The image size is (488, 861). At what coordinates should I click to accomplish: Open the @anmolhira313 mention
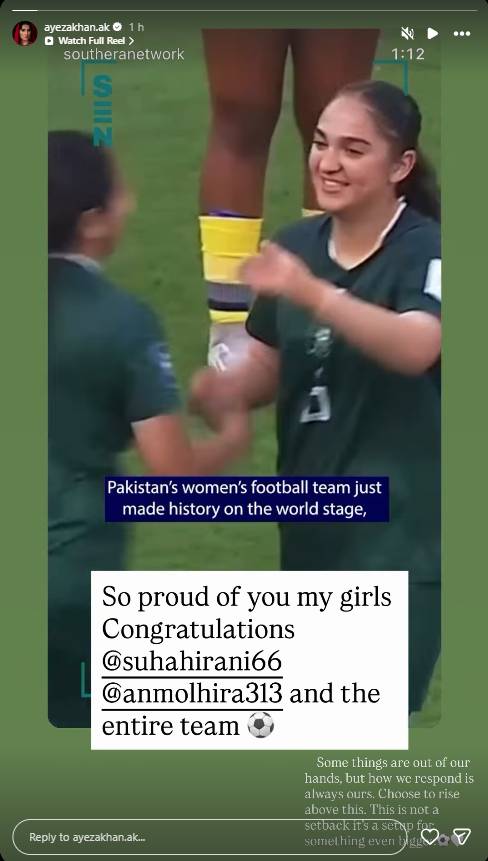192,694
